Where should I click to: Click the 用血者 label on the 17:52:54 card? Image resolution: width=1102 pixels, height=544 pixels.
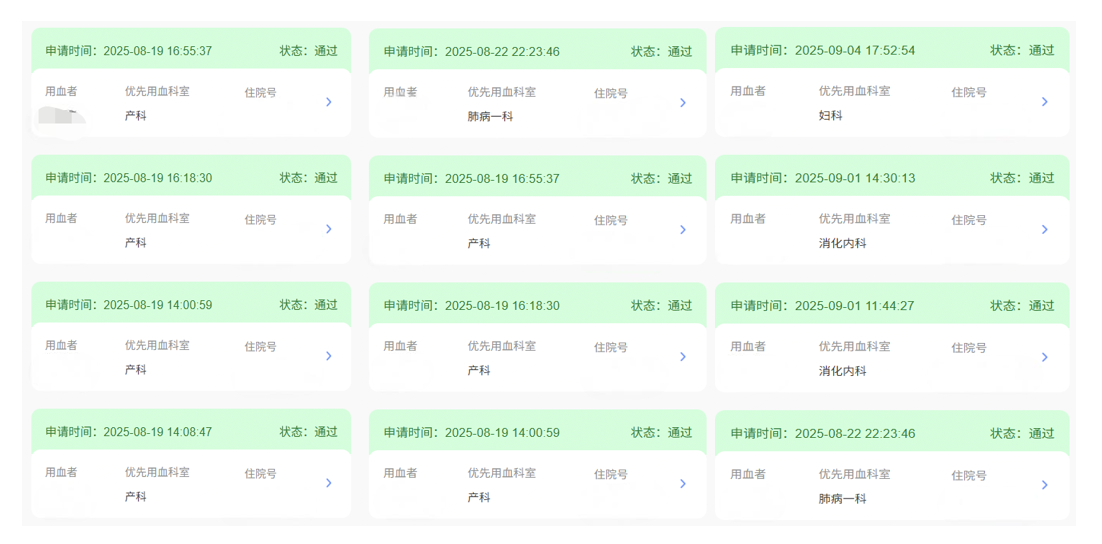tap(747, 91)
